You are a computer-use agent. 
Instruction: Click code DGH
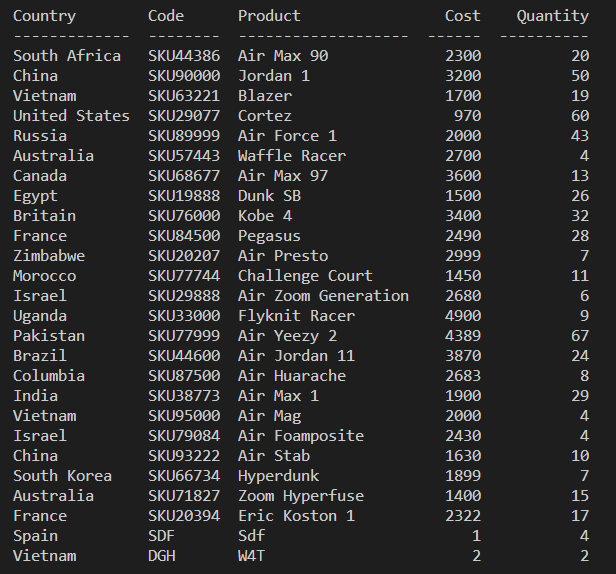click(161, 556)
